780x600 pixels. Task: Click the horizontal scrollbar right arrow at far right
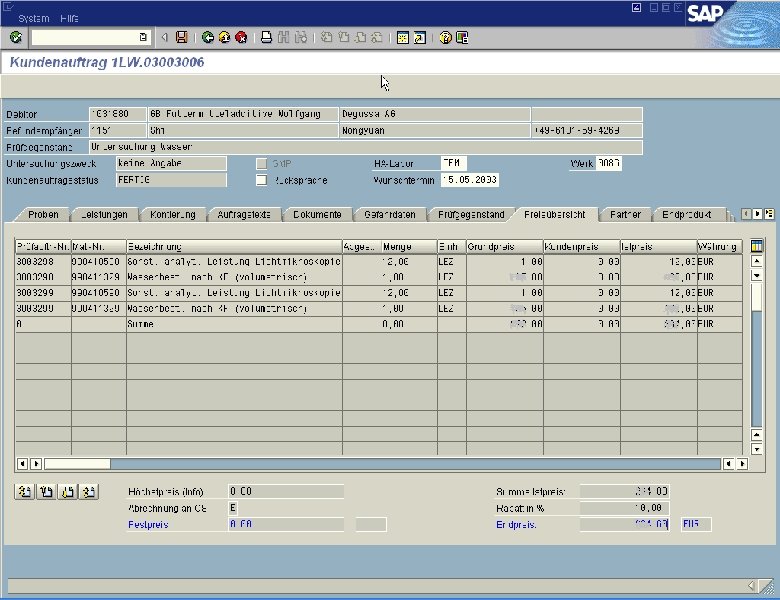tap(742, 464)
